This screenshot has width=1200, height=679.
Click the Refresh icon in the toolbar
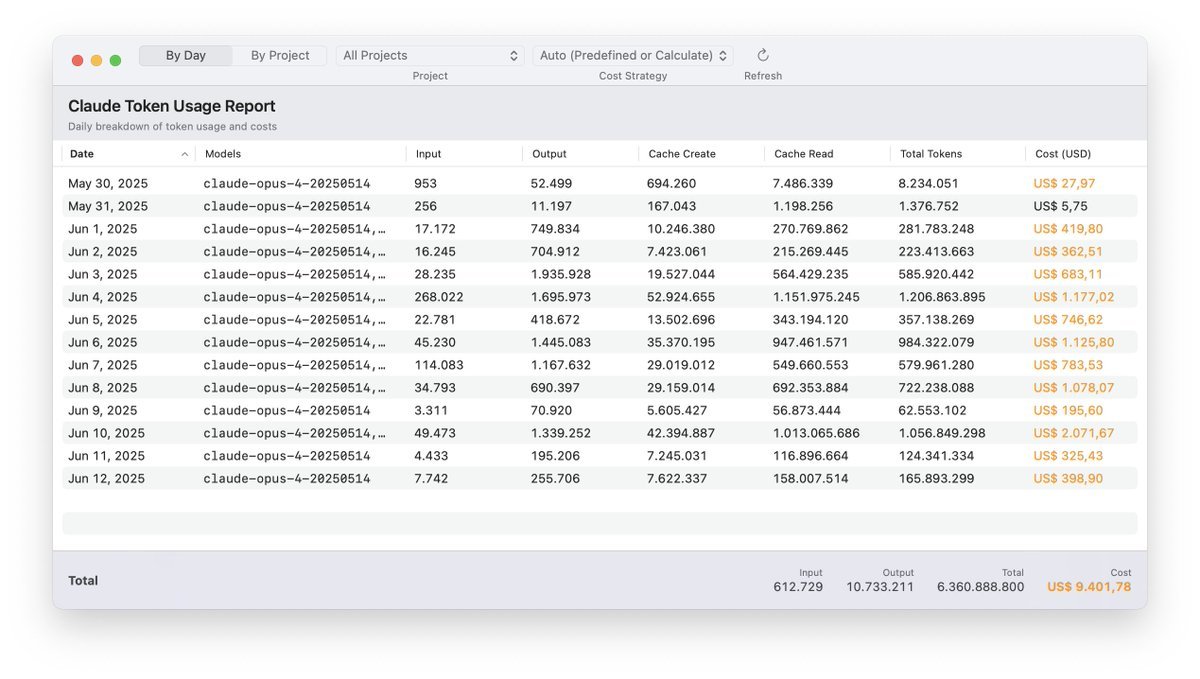point(763,55)
